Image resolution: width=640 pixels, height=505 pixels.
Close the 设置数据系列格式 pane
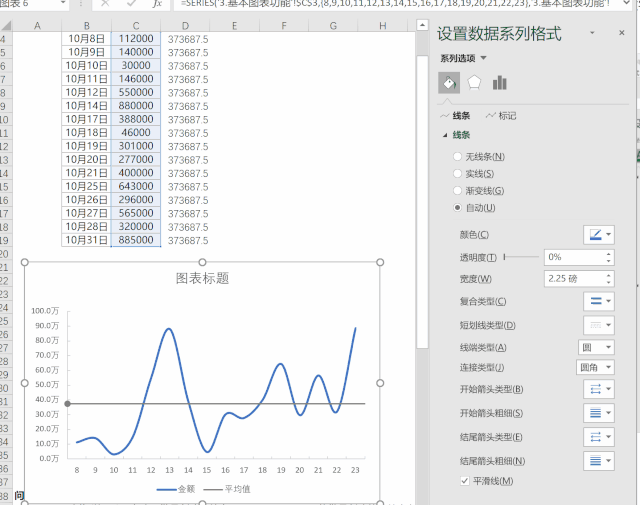coord(622,33)
